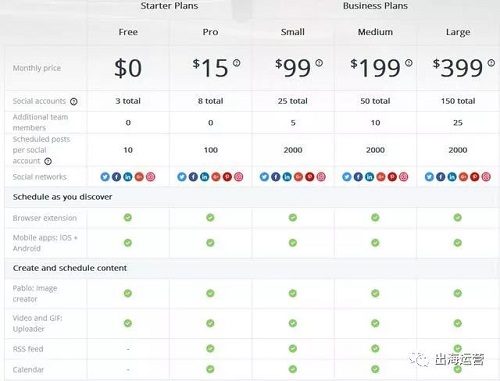The image size is (500, 381).
Task: Click the Calendar row label
Action: click(x=28, y=370)
